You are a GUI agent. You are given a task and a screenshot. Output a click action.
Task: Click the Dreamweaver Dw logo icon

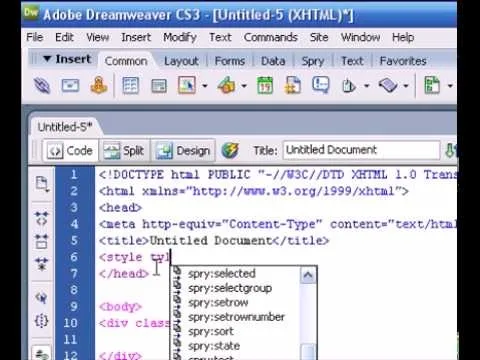(31, 13)
